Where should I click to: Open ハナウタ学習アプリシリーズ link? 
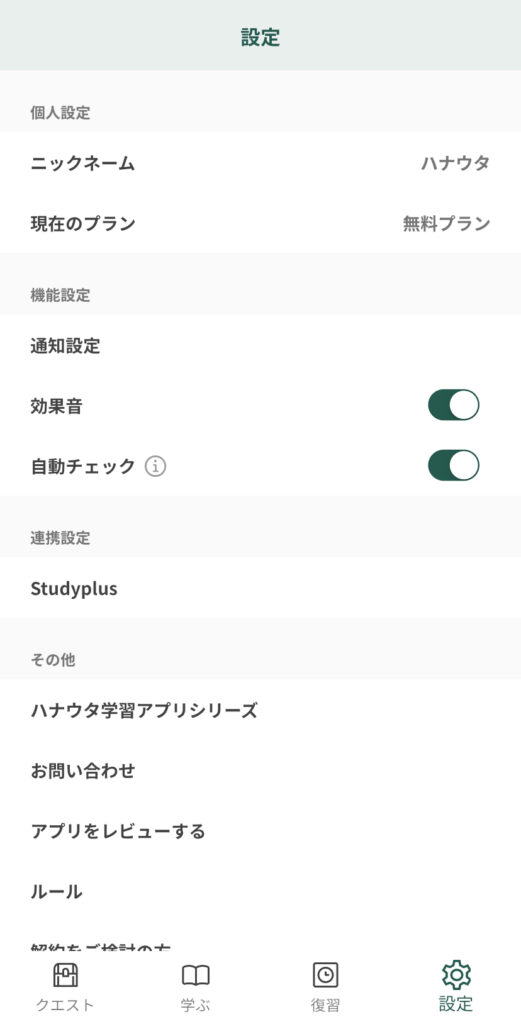tap(260, 710)
